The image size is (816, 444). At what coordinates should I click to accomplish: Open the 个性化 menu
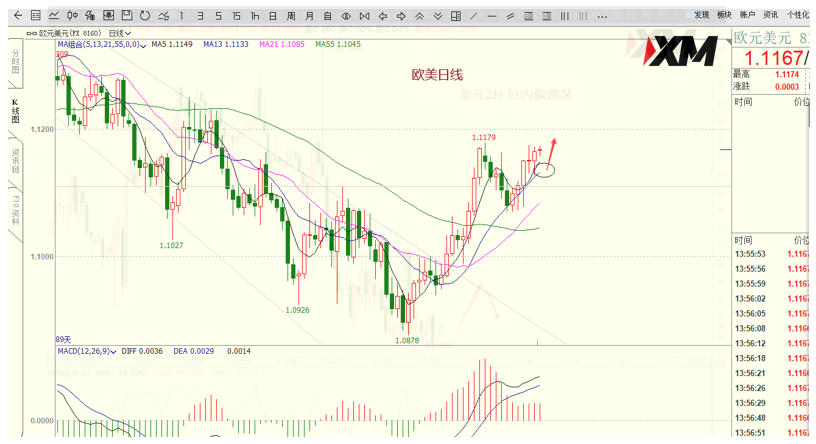coord(797,15)
